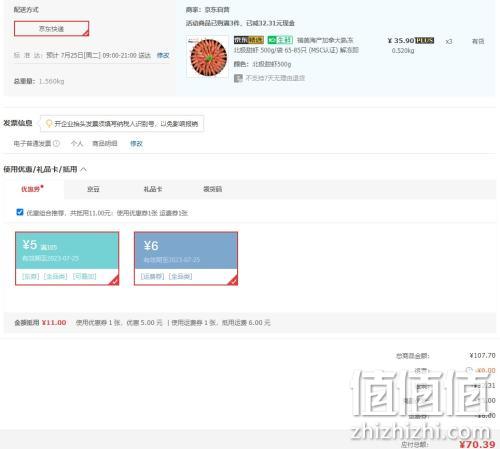Click the PLUS price badge
The height and width of the screenshot is (449, 500).
tap(425, 41)
